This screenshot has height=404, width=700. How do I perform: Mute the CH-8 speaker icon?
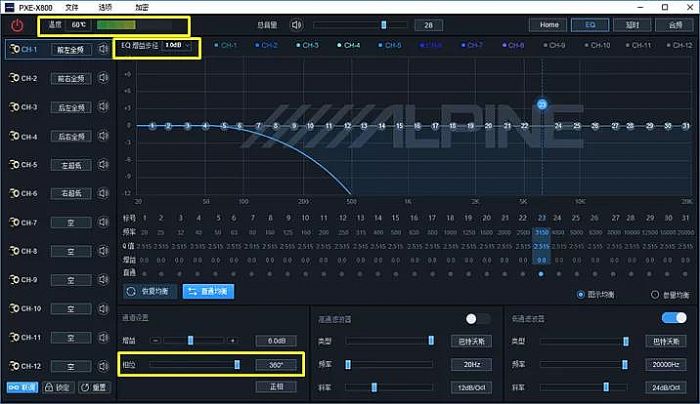click(x=103, y=251)
